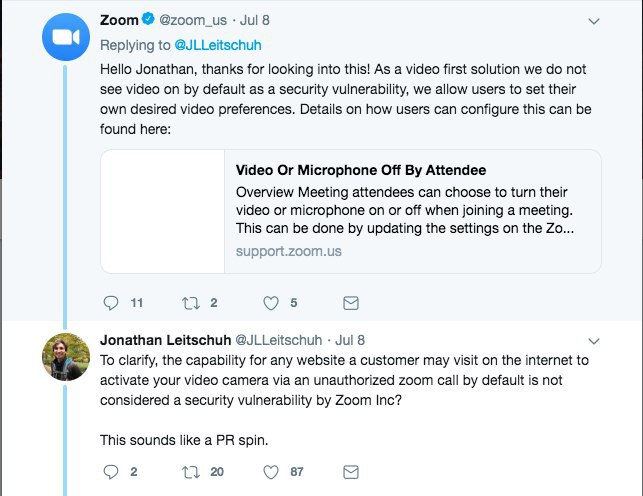This screenshot has width=643, height=496.
Task: Retweet Jonathan's PR spin tweet
Action: coord(191,472)
